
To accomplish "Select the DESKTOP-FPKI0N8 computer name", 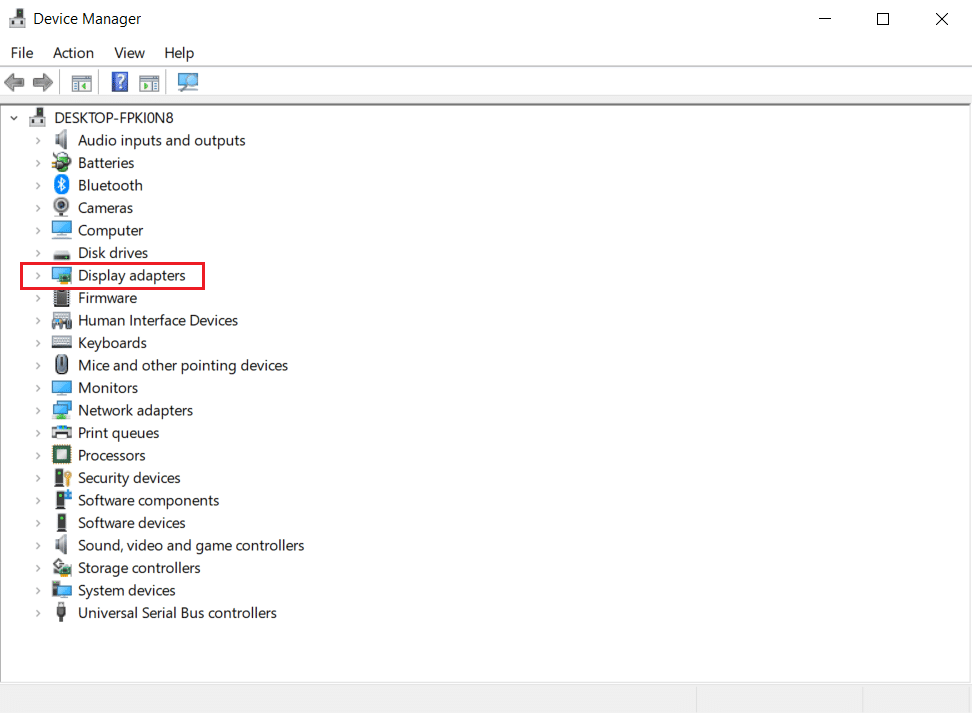I will pos(114,118).
